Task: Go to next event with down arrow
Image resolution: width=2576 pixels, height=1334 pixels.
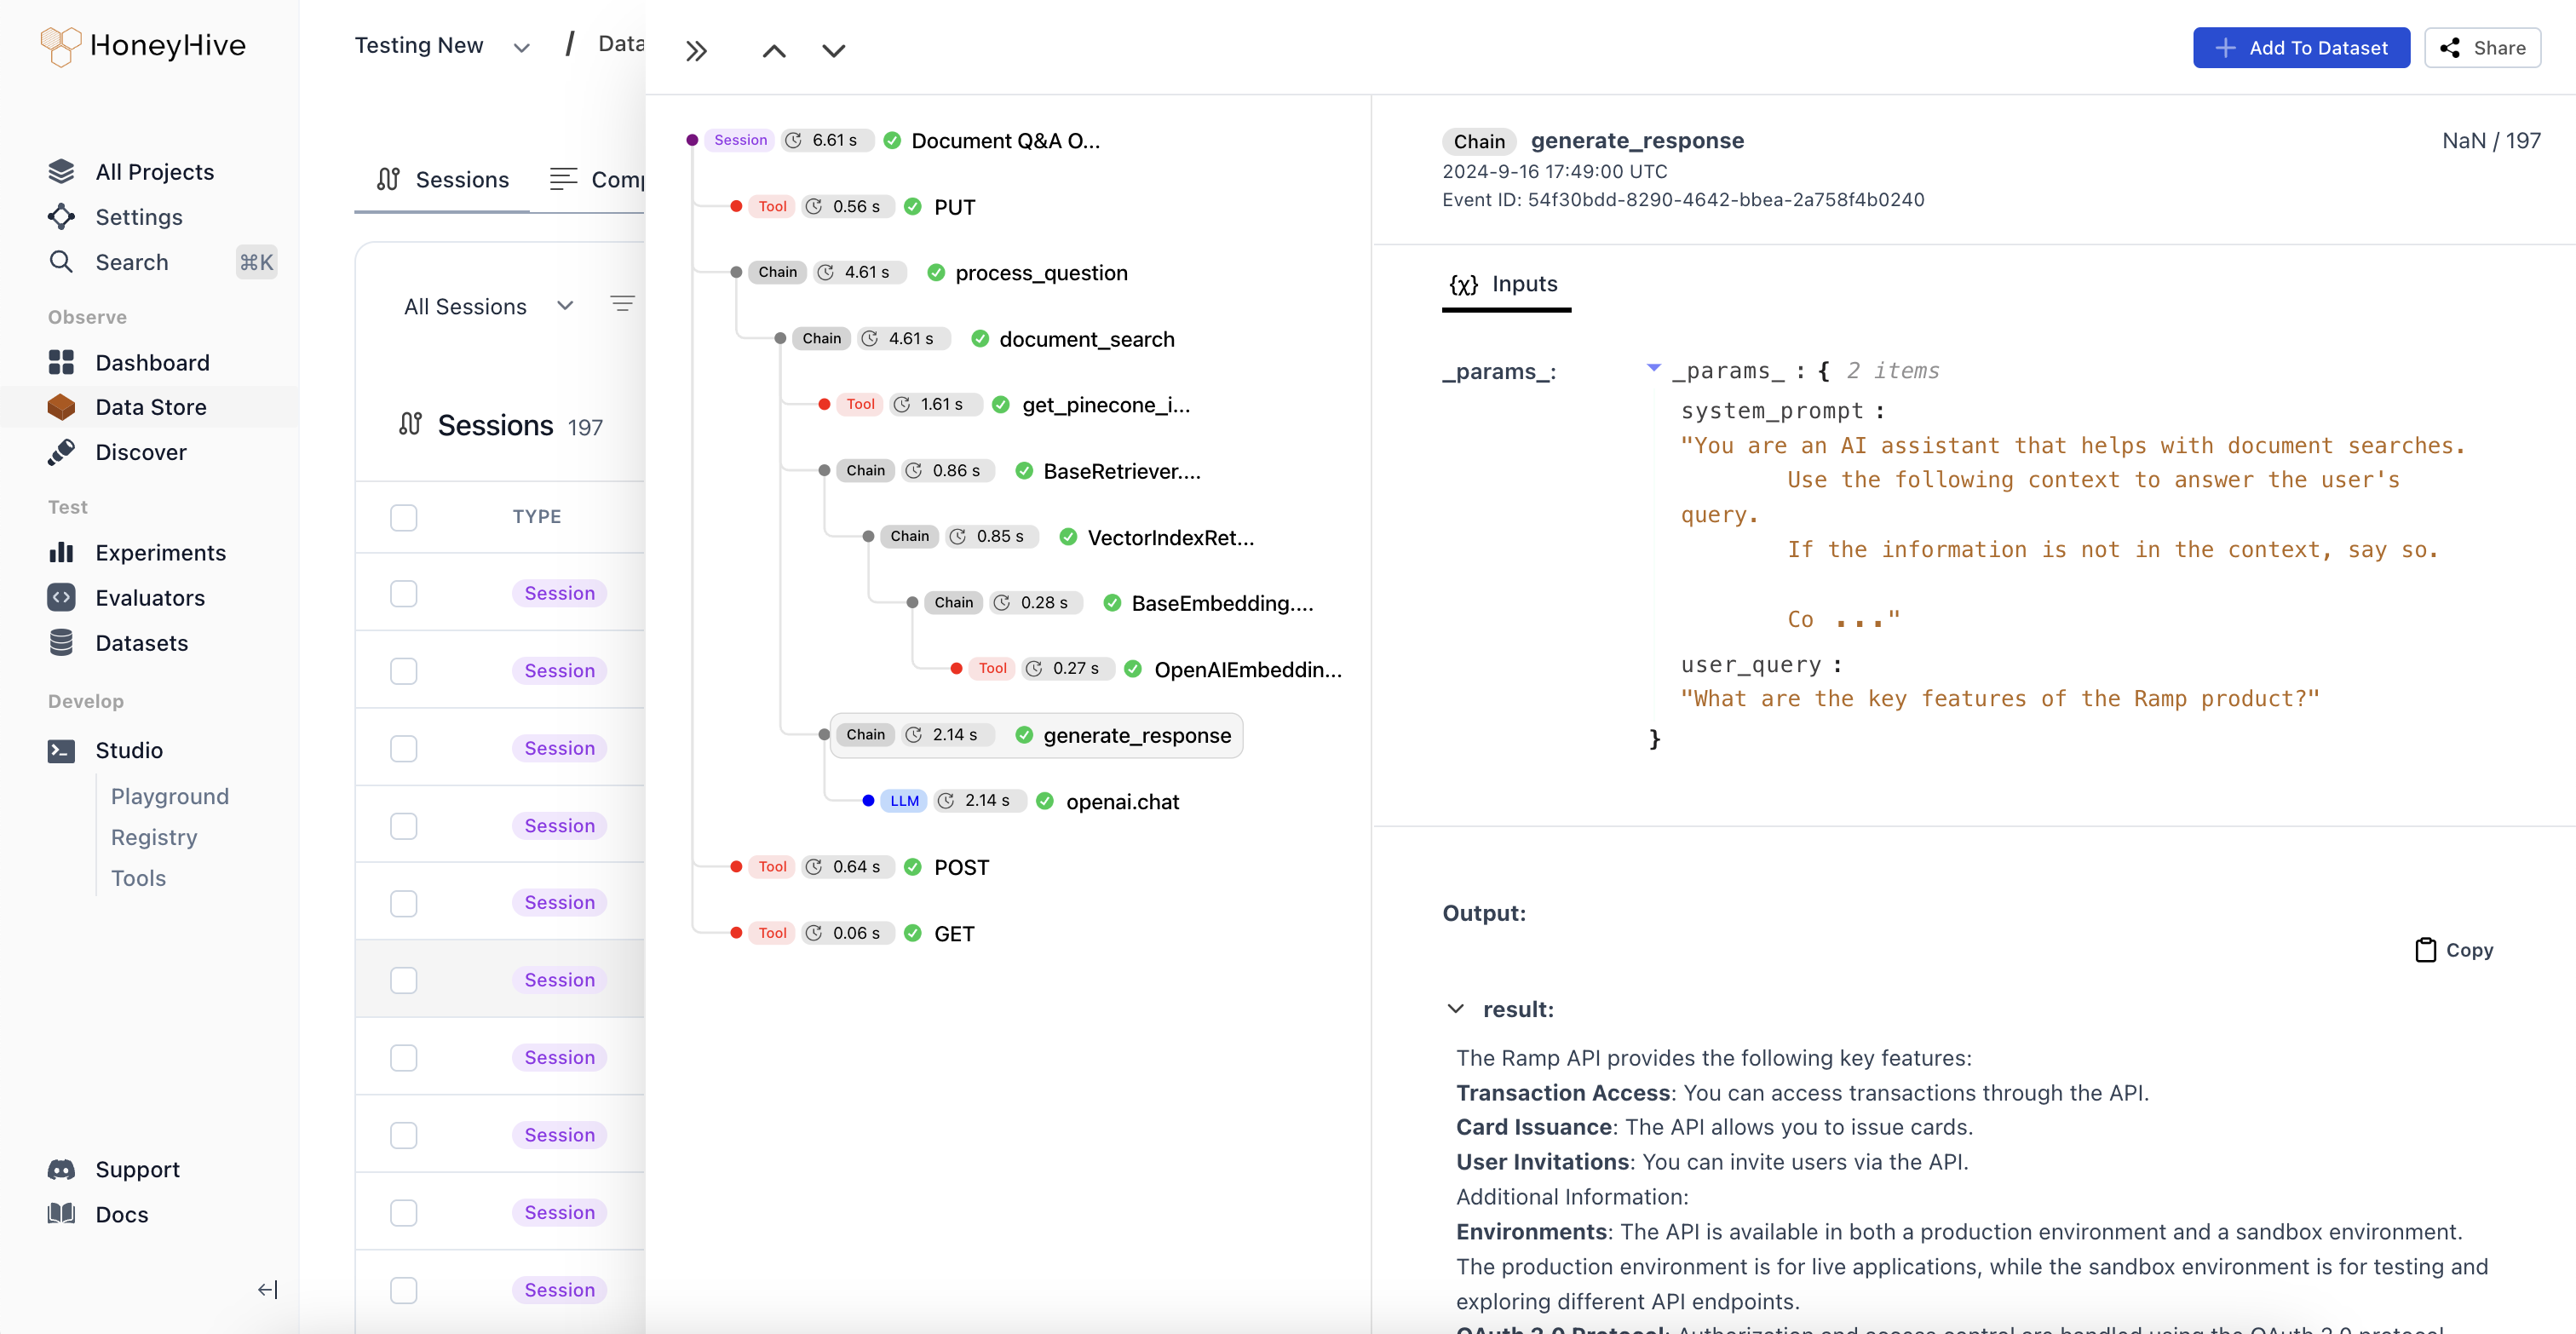Action: click(833, 51)
